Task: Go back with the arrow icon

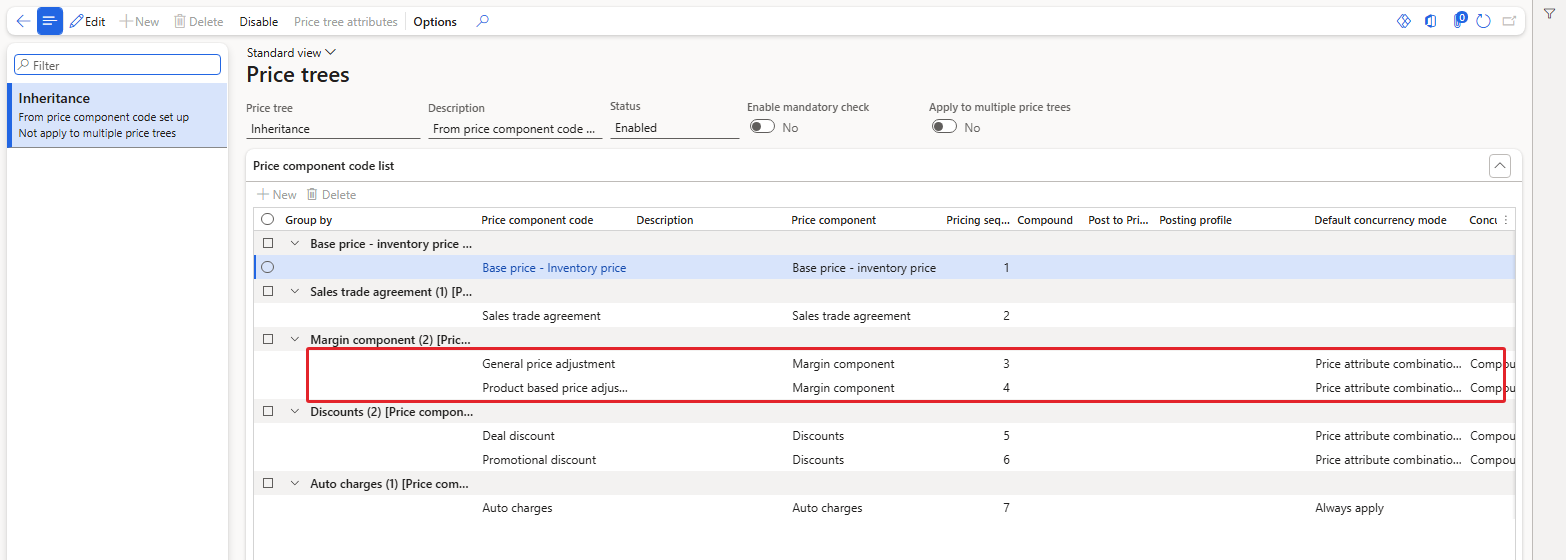Action: (x=23, y=21)
